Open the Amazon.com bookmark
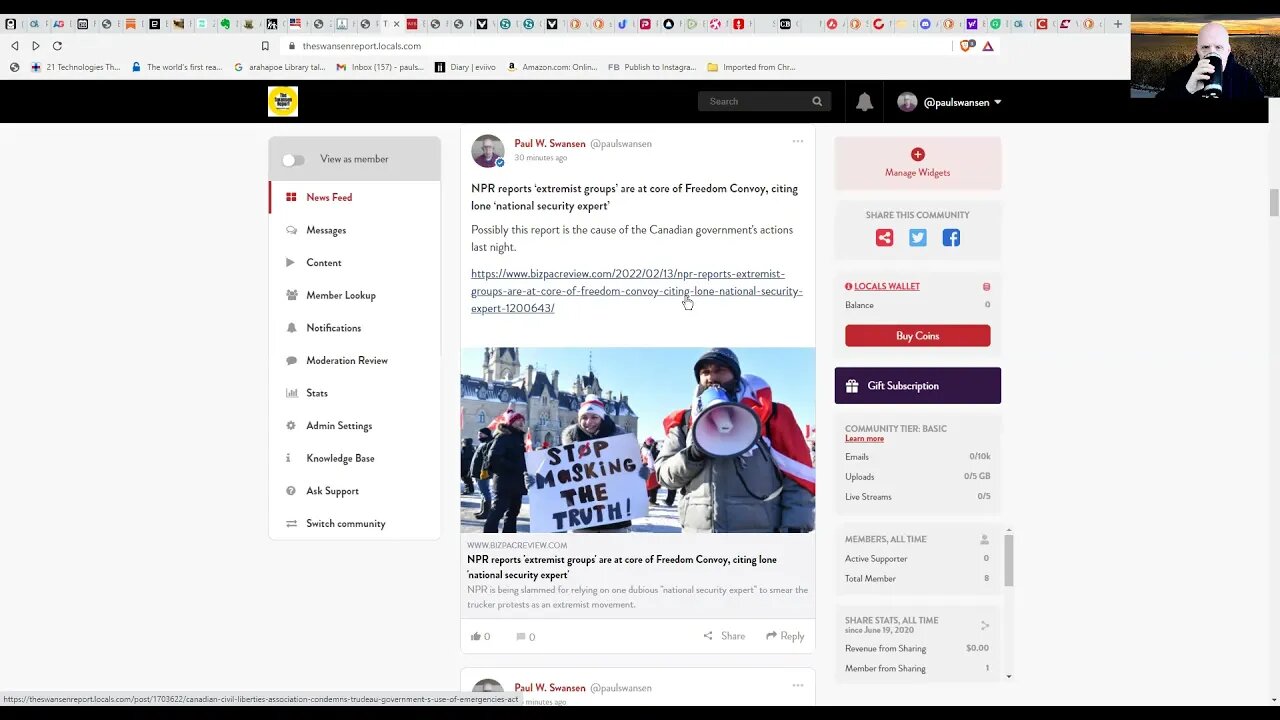 tap(552, 67)
